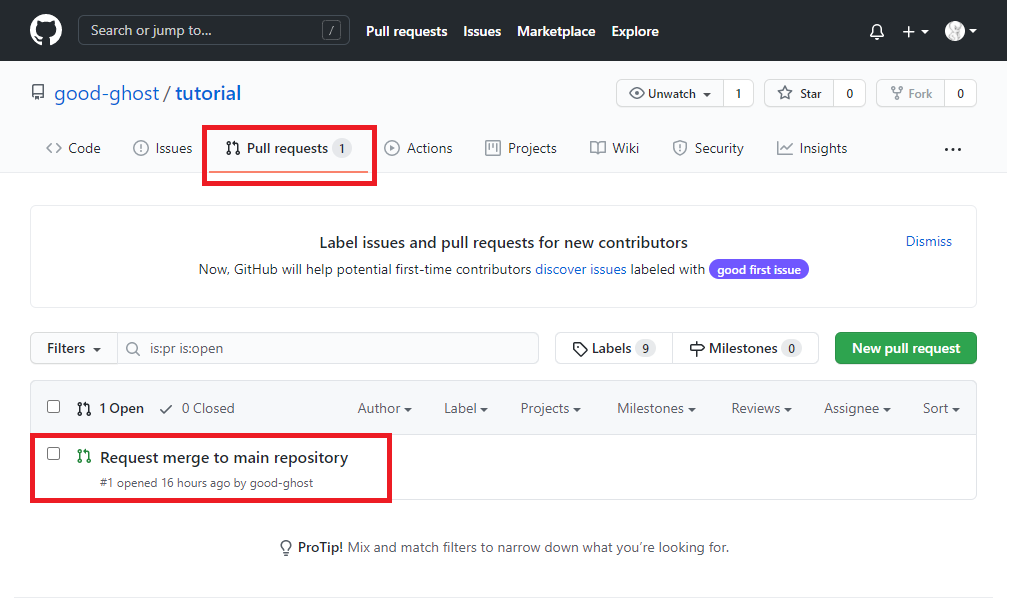
Task: Click the New pull request button
Action: (905, 348)
